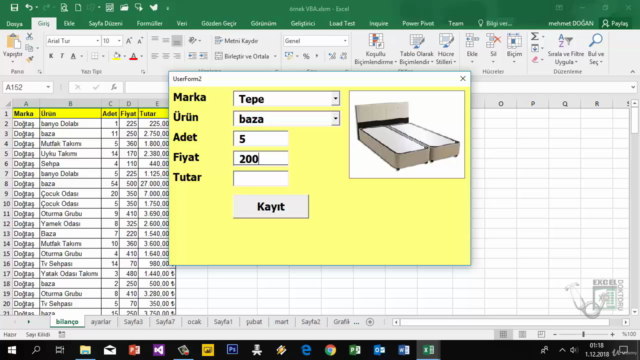Open Photoshop from the Windows taskbar
The width and height of the screenshot is (640, 360).
[232, 350]
